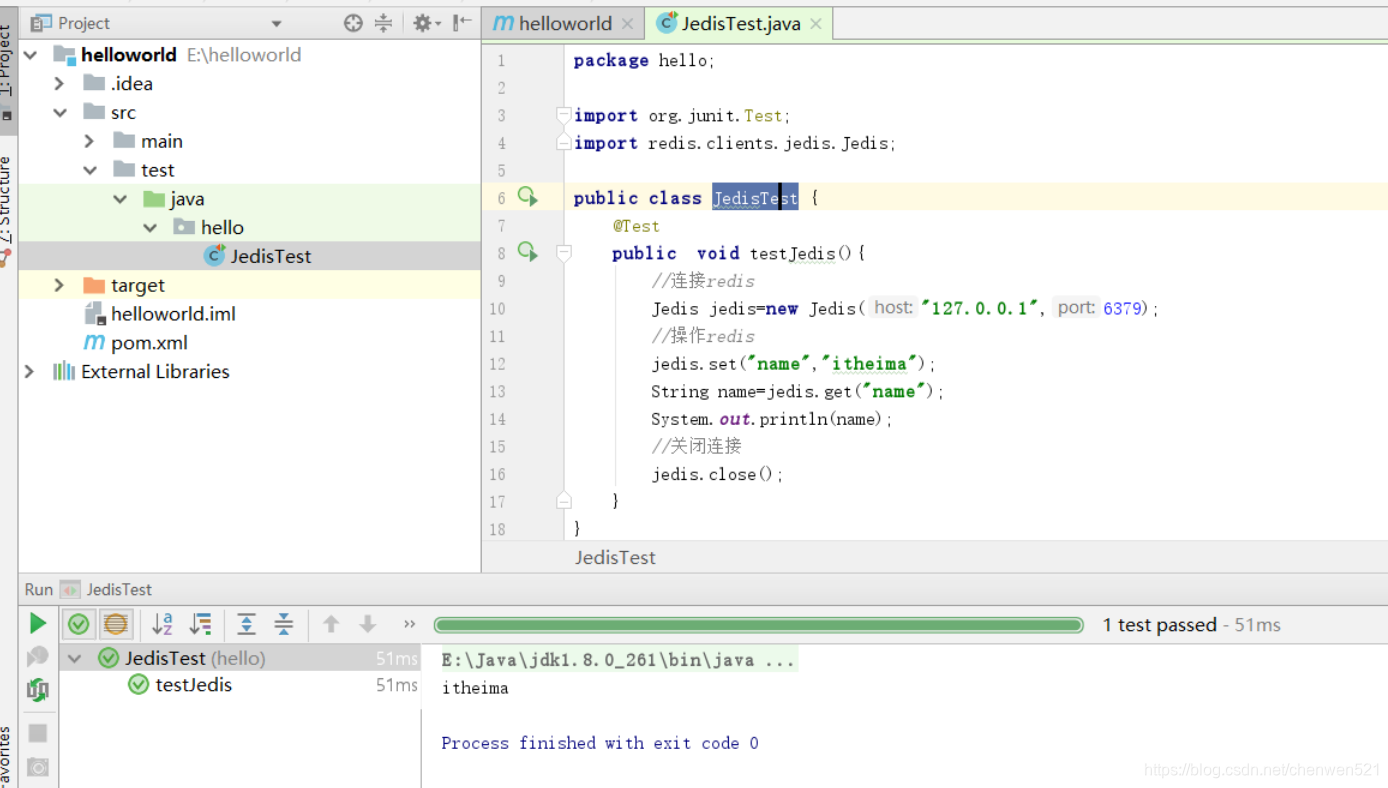Expand all test results in Run panel

pyautogui.click(x=246, y=624)
